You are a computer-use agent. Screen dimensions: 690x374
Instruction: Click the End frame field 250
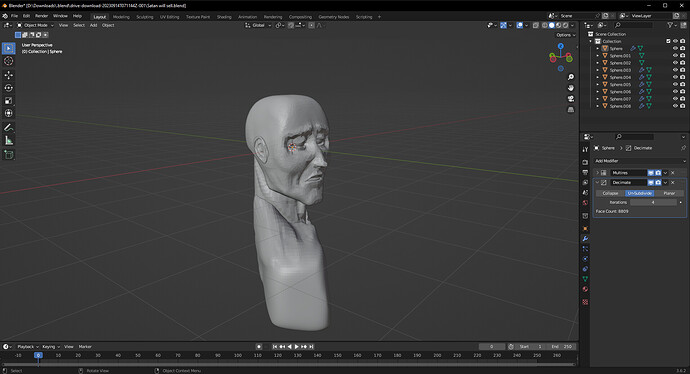(562, 347)
